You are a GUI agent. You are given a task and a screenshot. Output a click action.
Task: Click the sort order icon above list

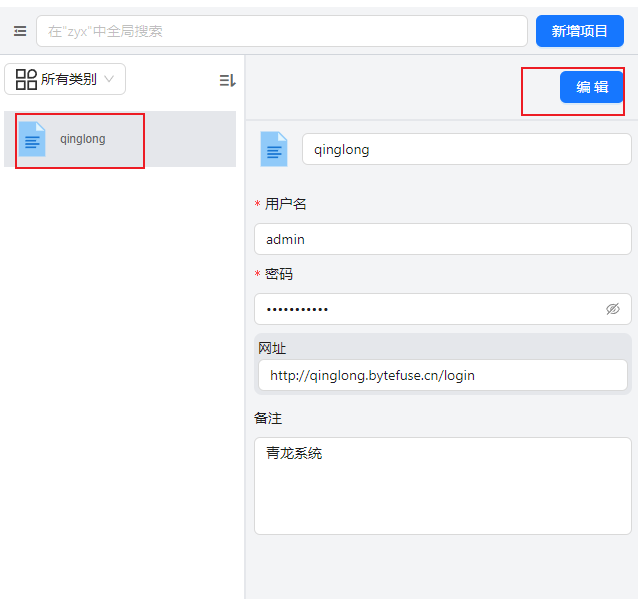[x=227, y=80]
